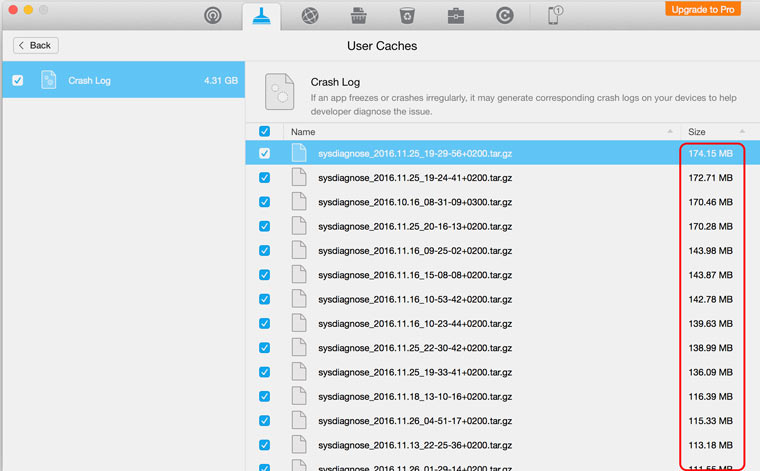Click the Upgrade to Pro button
Image resolution: width=760 pixels, height=471 pixels.
pos(703,9)
